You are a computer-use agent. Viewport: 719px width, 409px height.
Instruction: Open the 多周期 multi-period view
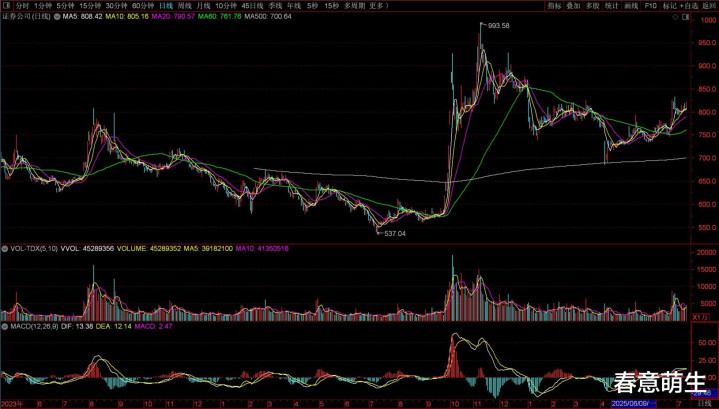(353, 6)
